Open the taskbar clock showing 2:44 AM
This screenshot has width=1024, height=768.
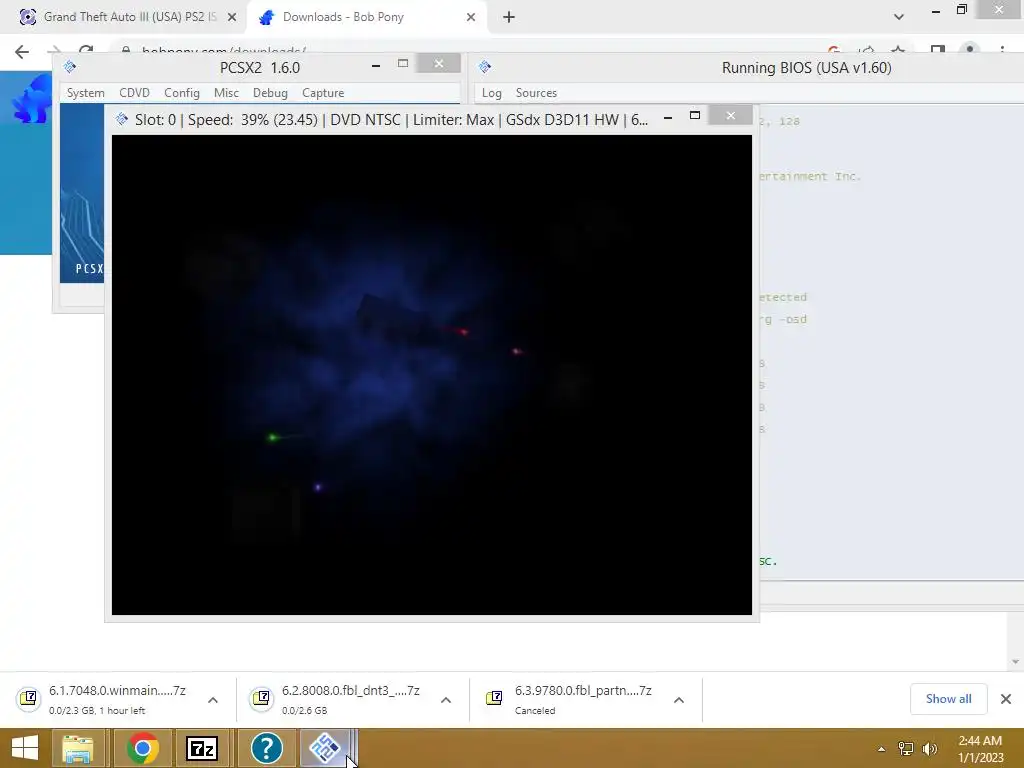coord(980,749)
